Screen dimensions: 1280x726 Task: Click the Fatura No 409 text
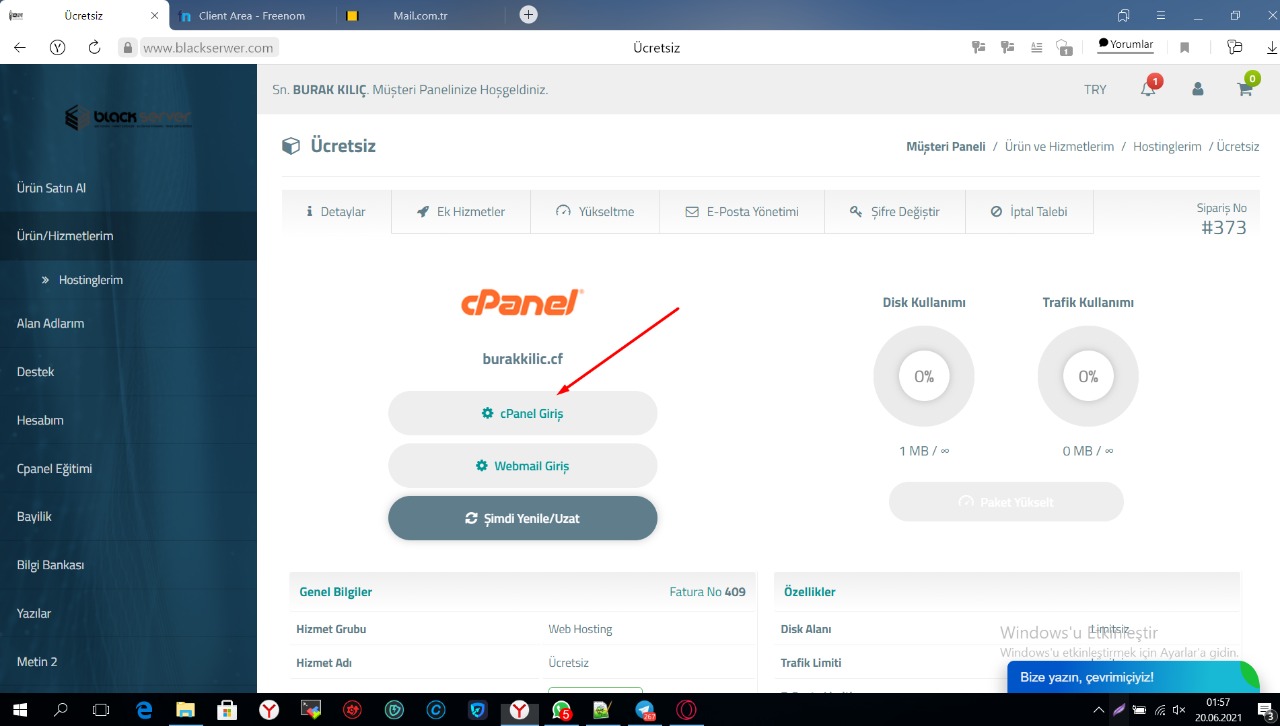point(708,592)
